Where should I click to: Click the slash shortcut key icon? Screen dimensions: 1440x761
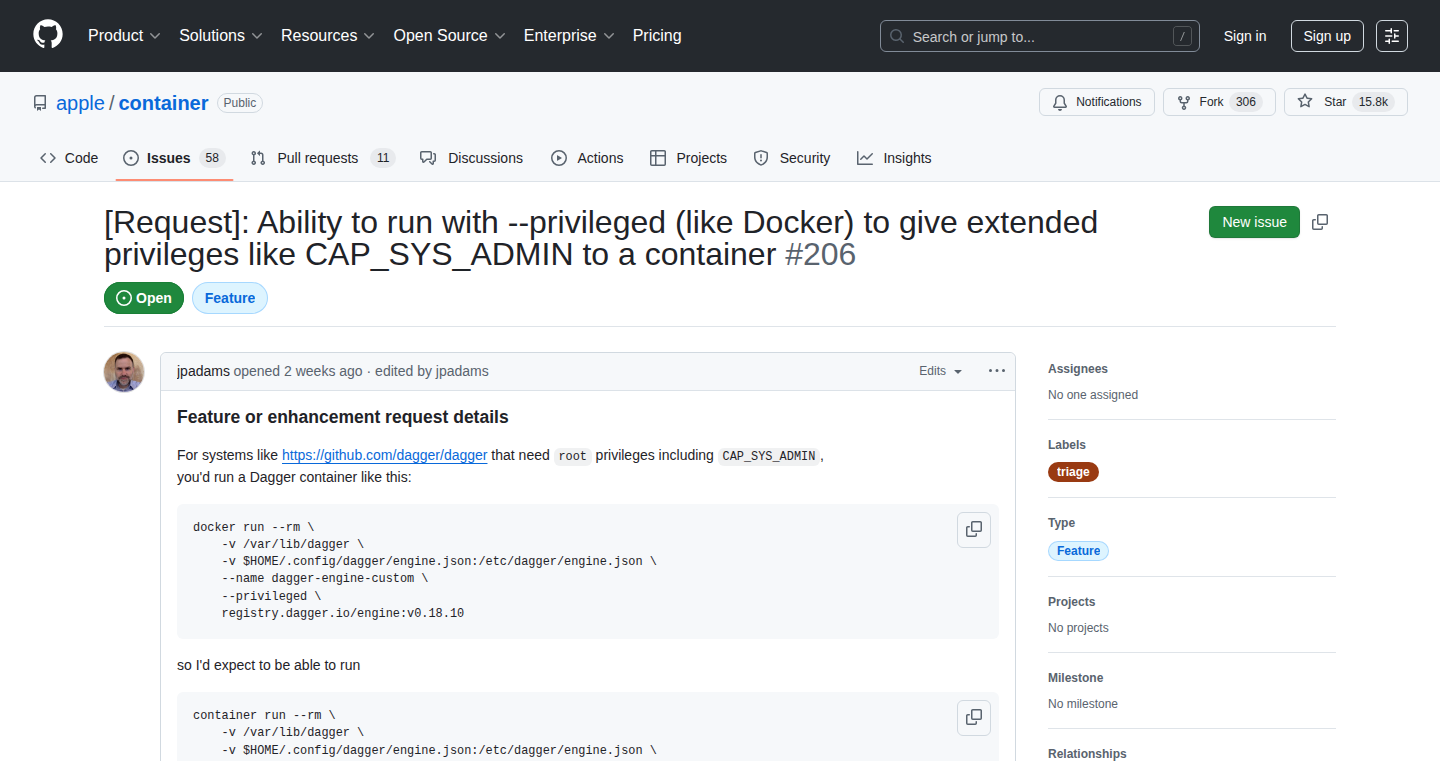pyautogui.click(x=1183, y=37)
